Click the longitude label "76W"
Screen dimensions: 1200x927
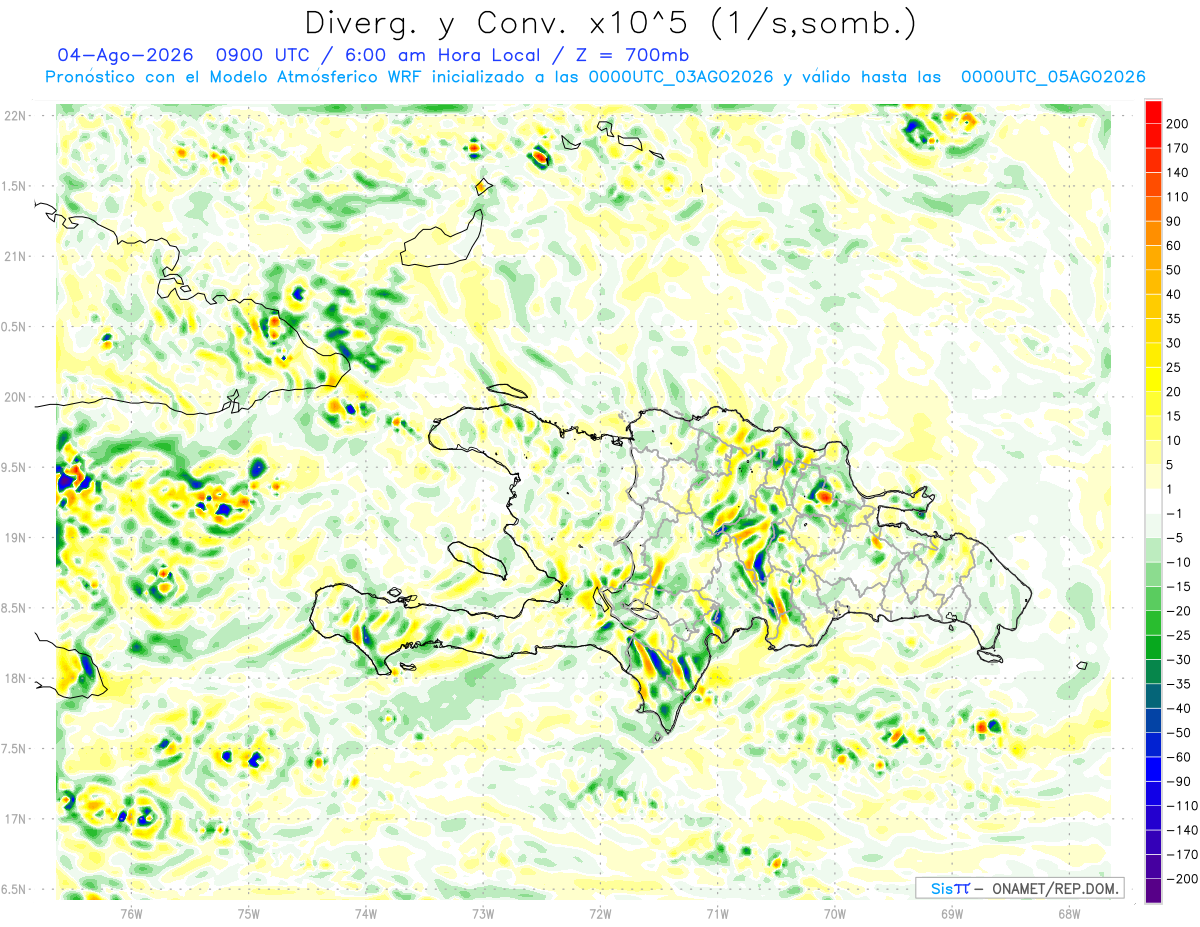coord(131,913)
